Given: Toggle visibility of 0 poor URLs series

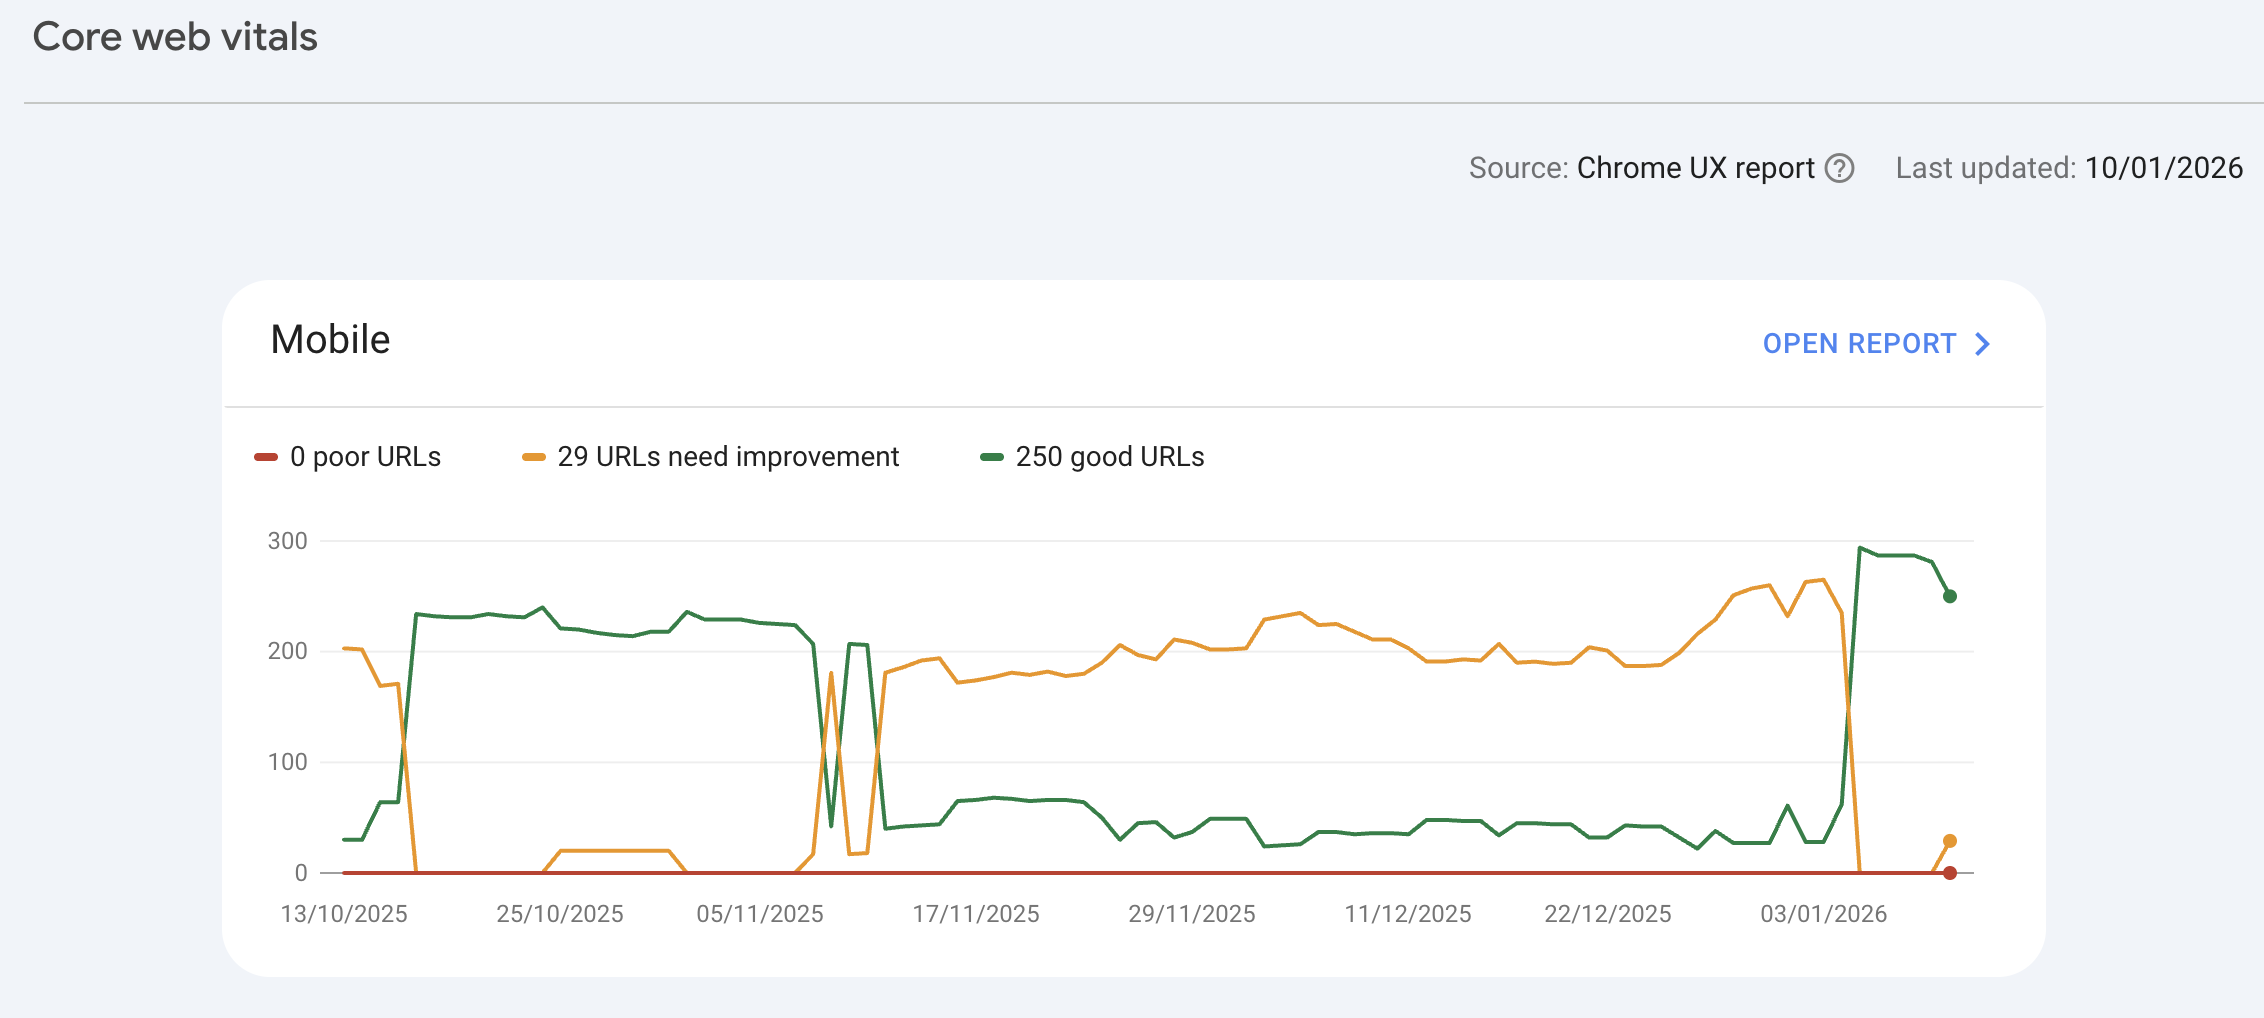Looking at the screenshot, I should pos(348,456).
